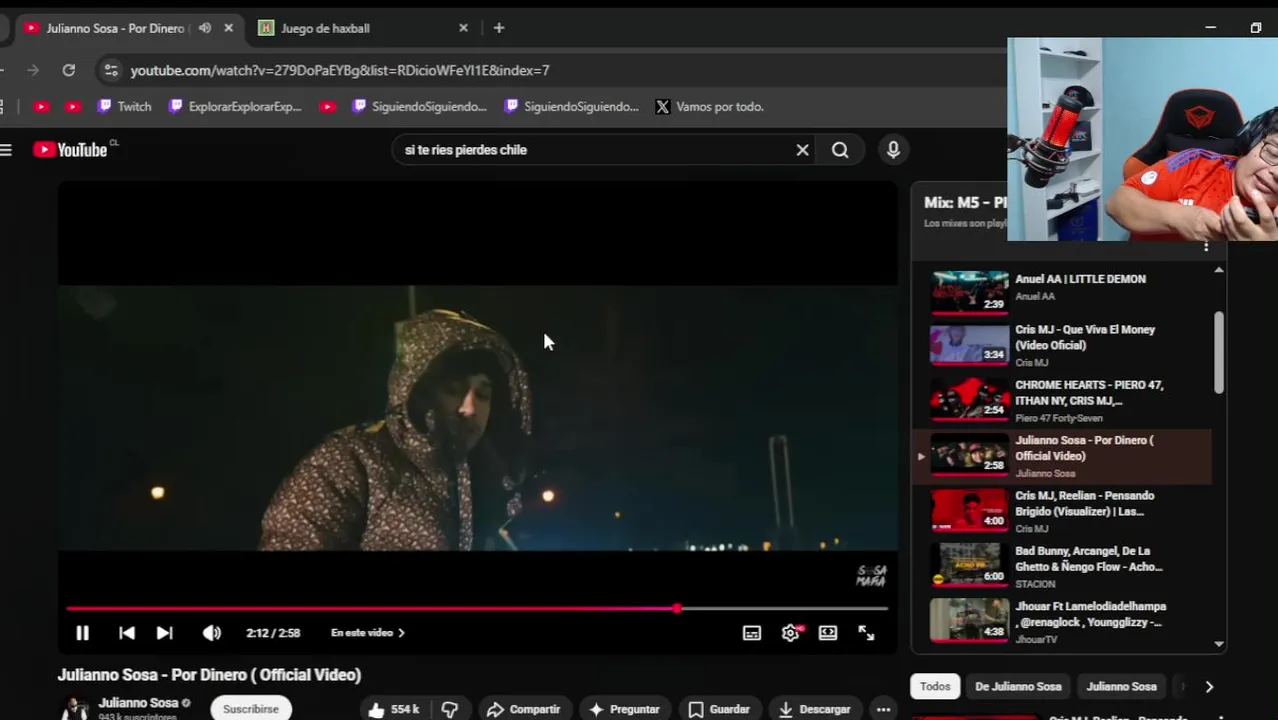Go to previous video in playlist

[127, 633]
